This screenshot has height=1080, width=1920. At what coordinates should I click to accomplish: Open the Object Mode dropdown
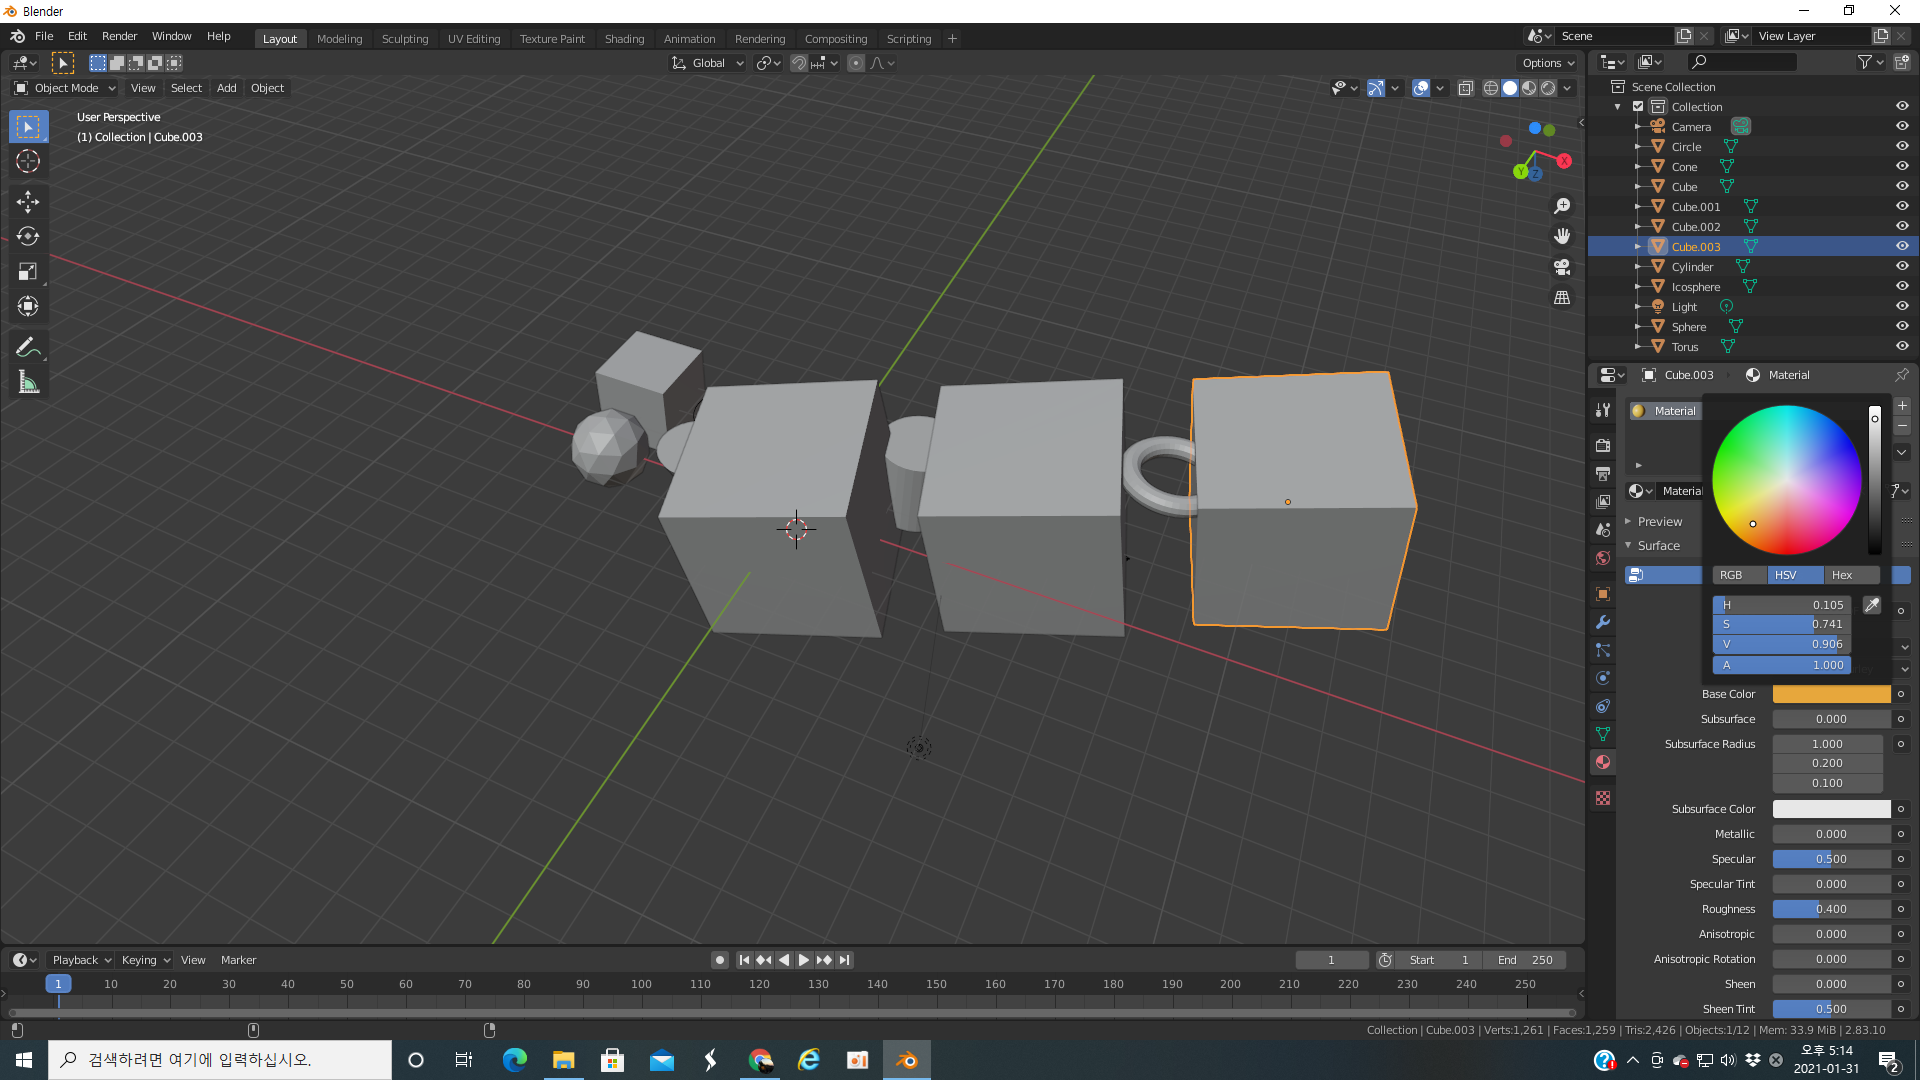(65, 88)
